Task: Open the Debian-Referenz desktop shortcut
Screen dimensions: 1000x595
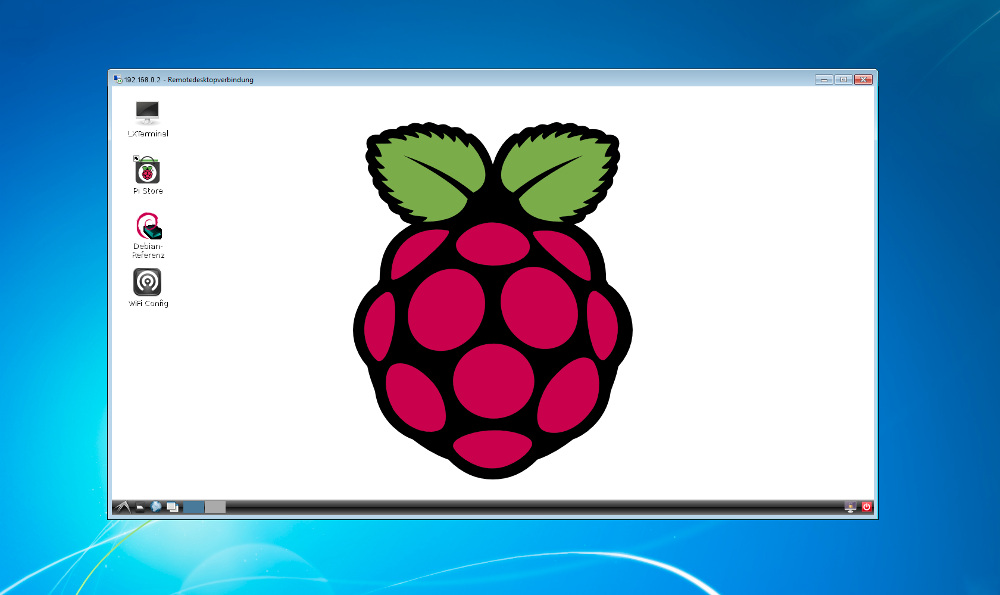Action: pyautogui.click(x=149, y=226)
